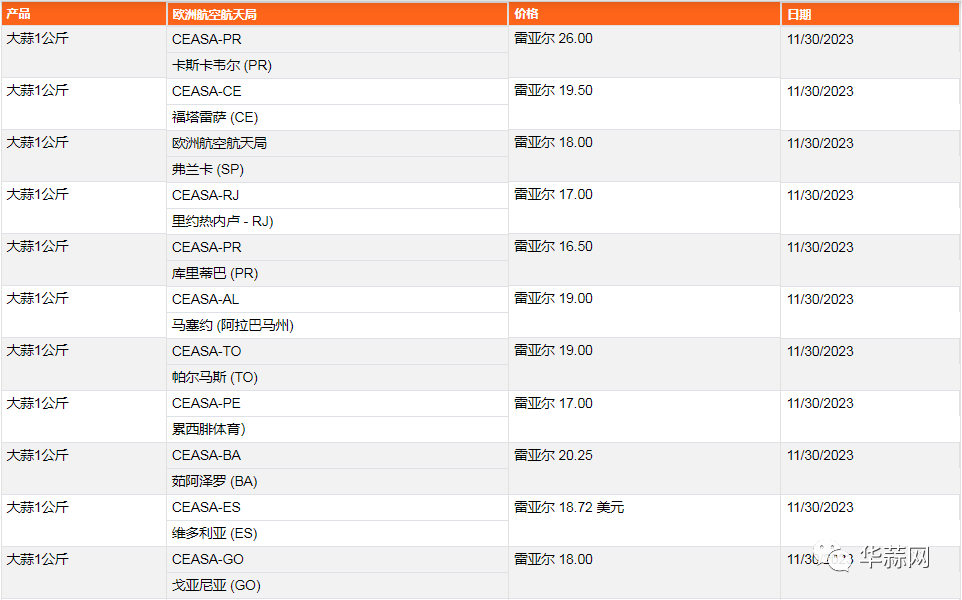The image size is (962, 600).
Task: Select the 雷亚尔 26.00 price cell
Action: click(644, 52)
